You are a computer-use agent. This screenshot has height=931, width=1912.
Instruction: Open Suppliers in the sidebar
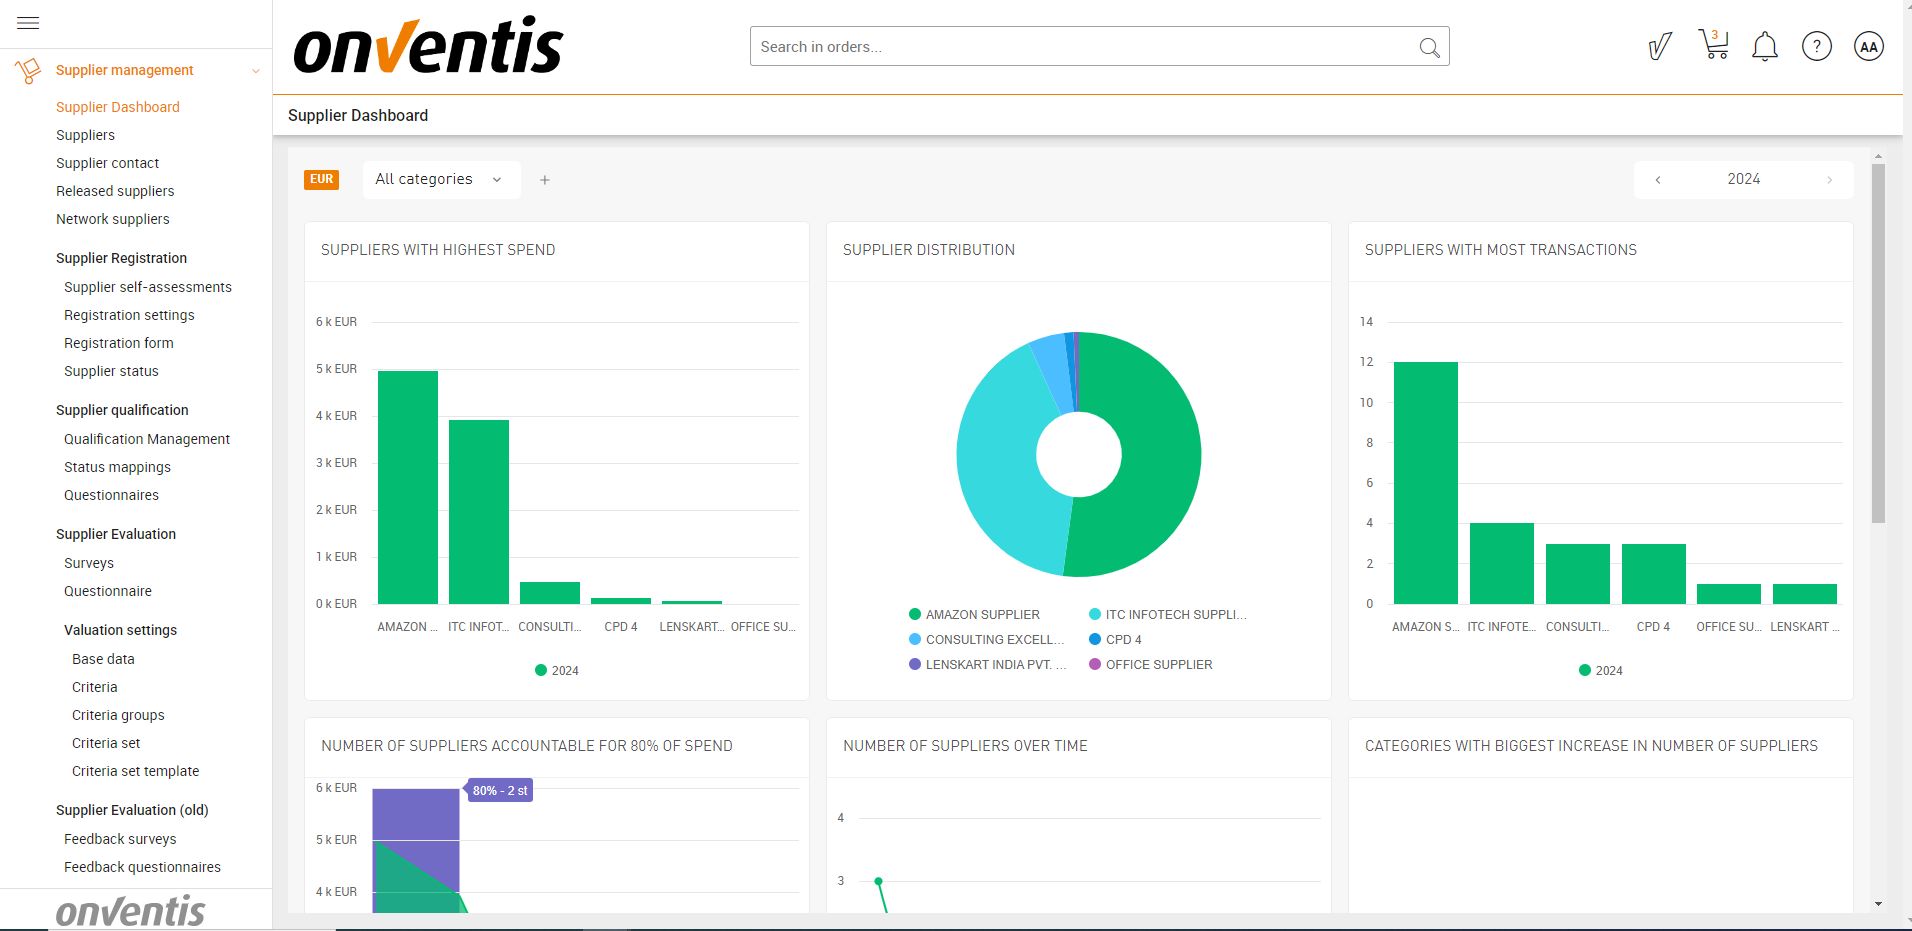point(85,135)
